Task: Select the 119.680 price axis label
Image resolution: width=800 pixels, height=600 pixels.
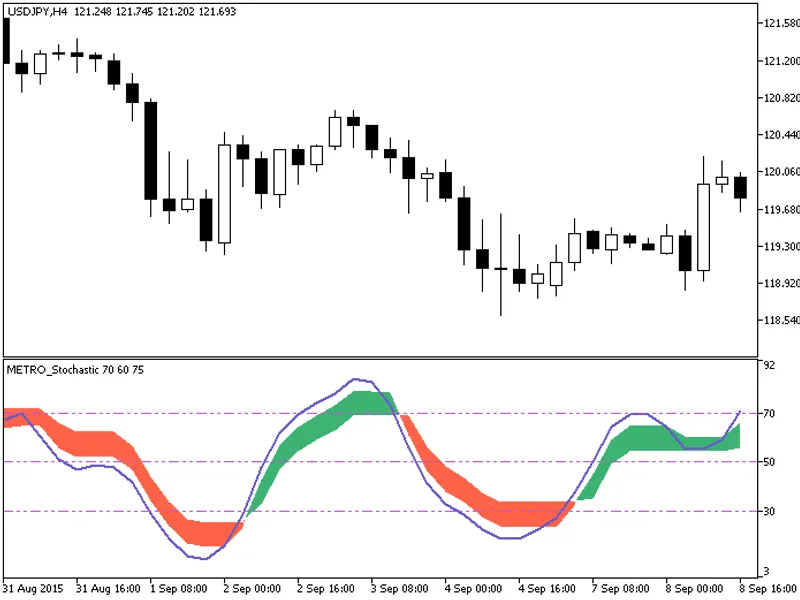Action: 782,209
